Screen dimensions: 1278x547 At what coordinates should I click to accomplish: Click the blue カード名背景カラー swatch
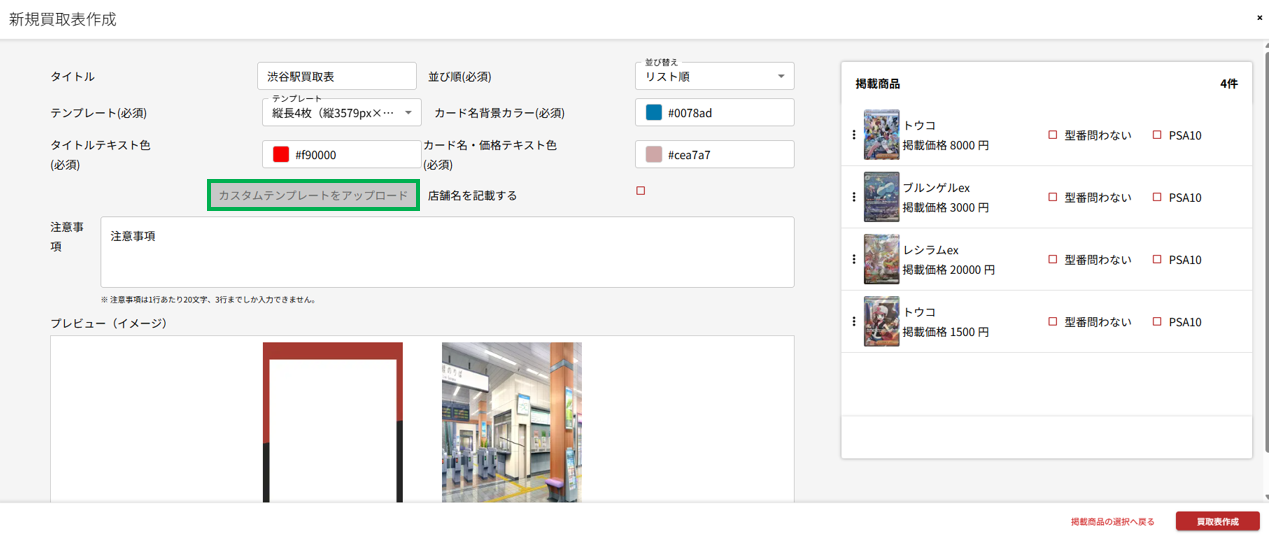[x=654, y=113]
